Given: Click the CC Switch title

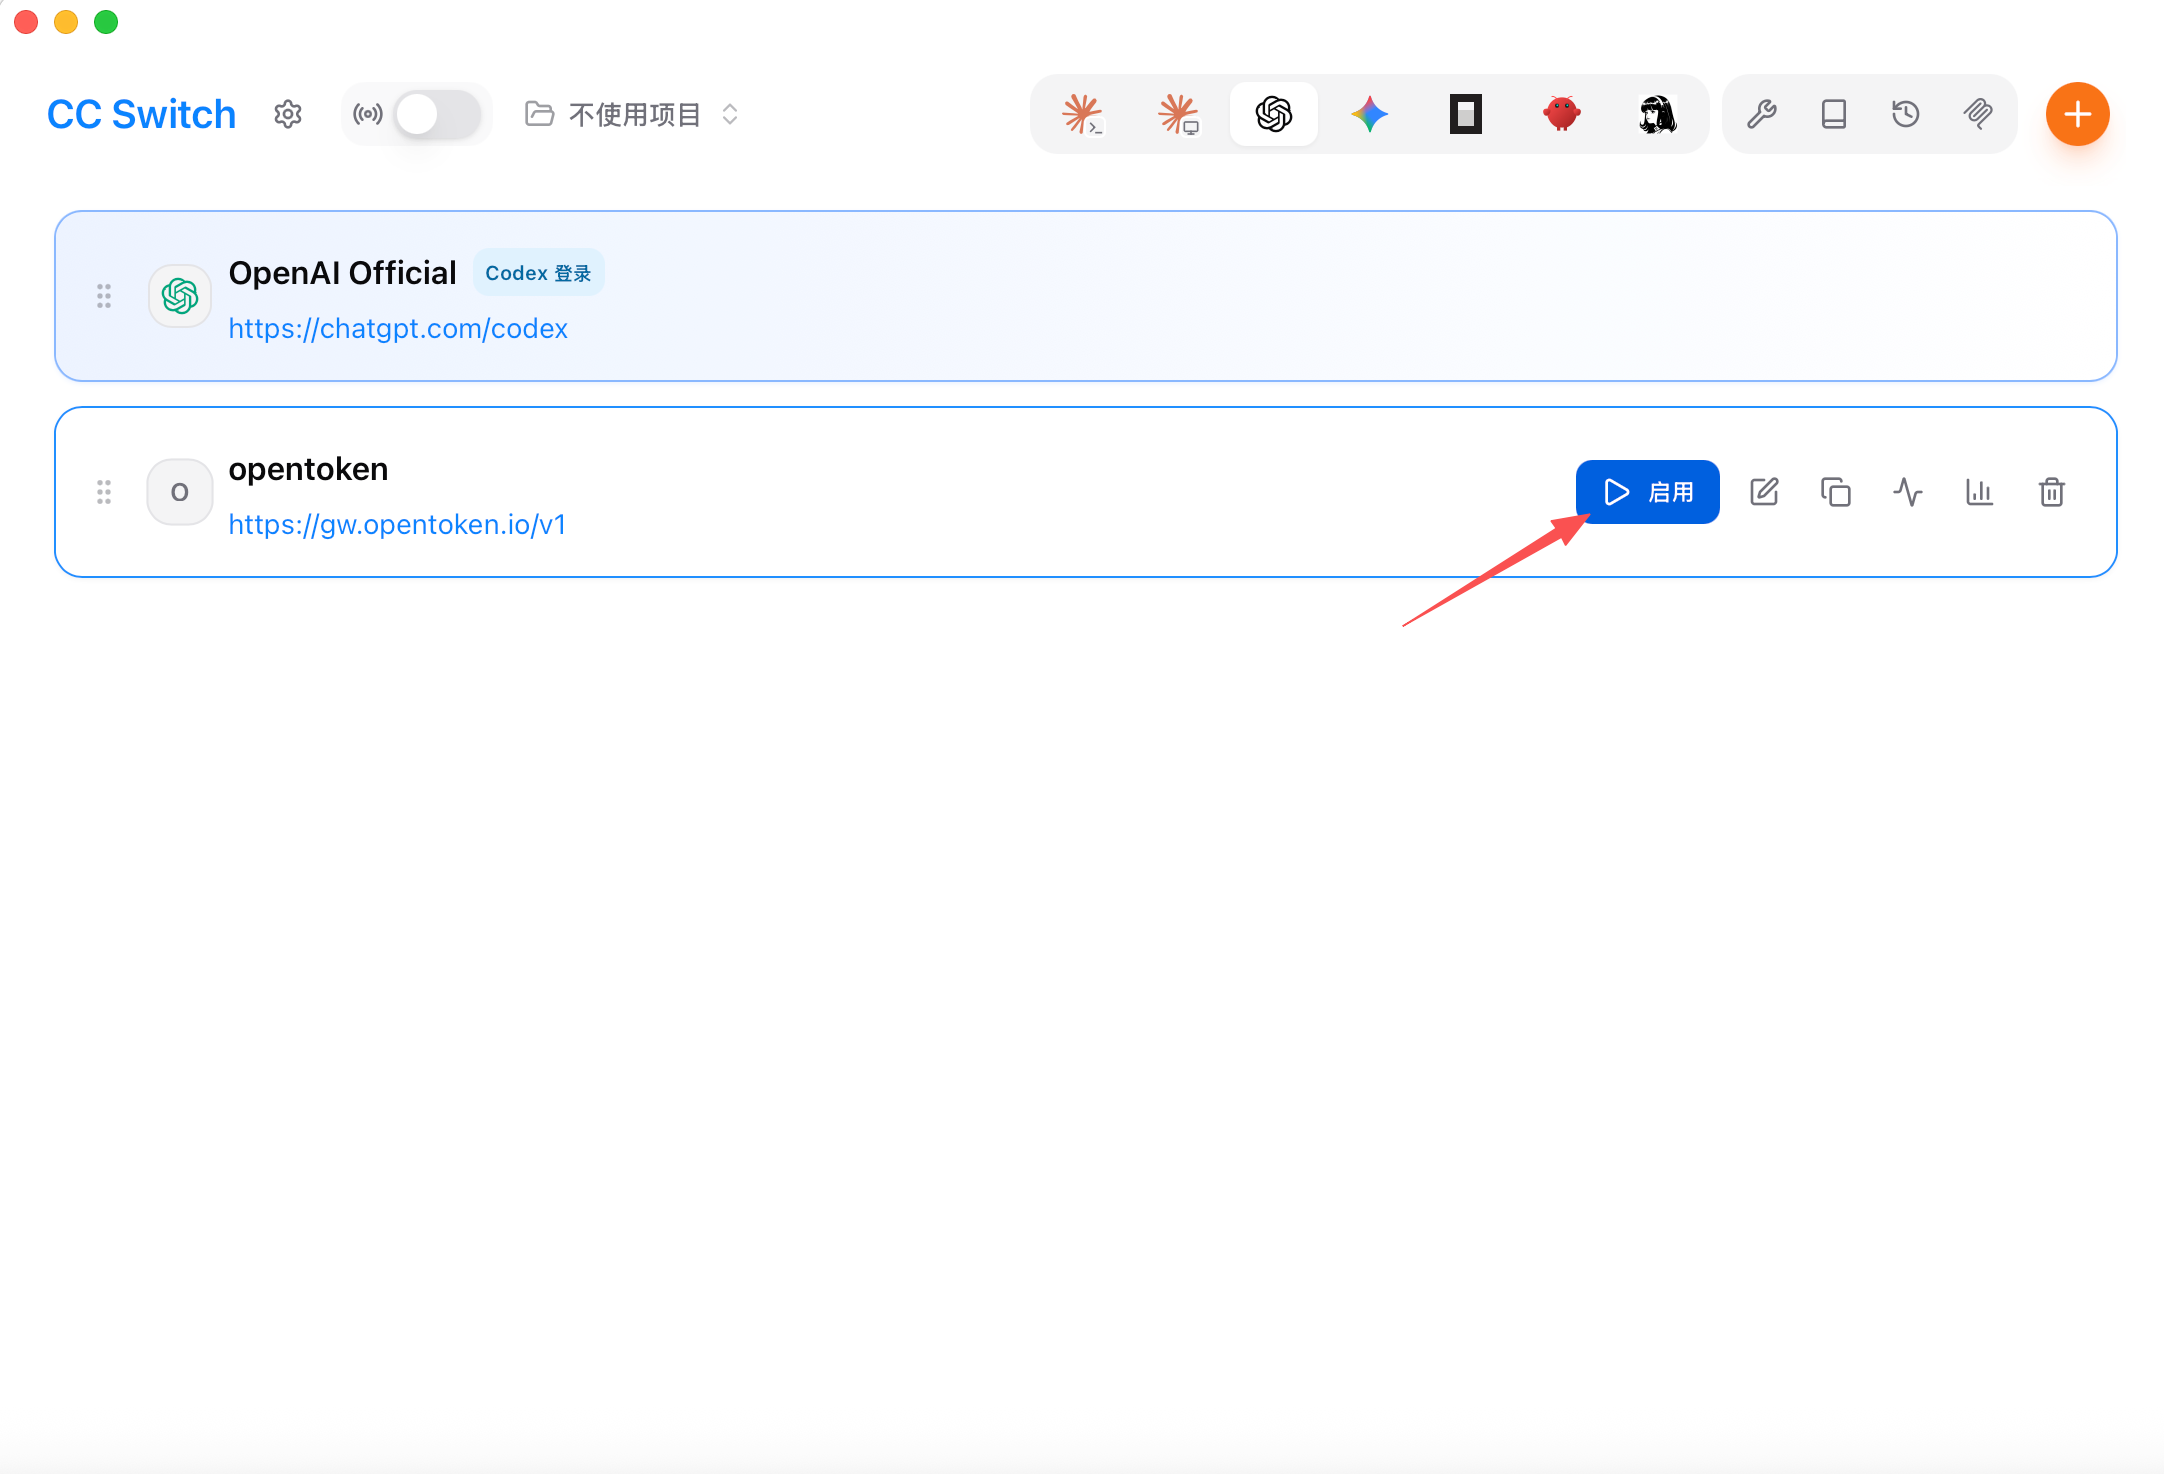Looking at the screenshot, I should (x=141, y=114).
